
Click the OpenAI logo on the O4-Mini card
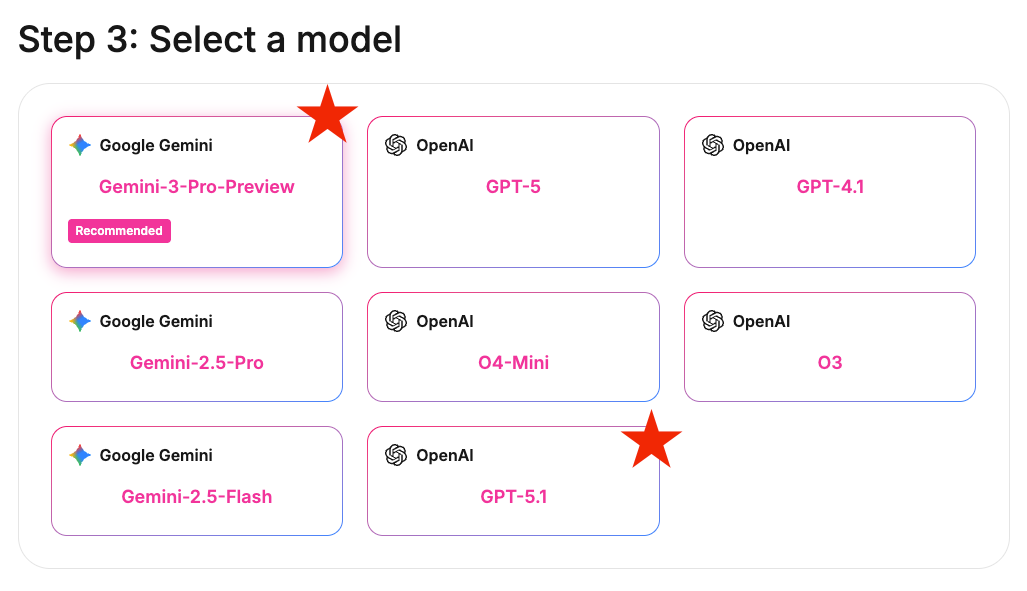click(396, 321)
